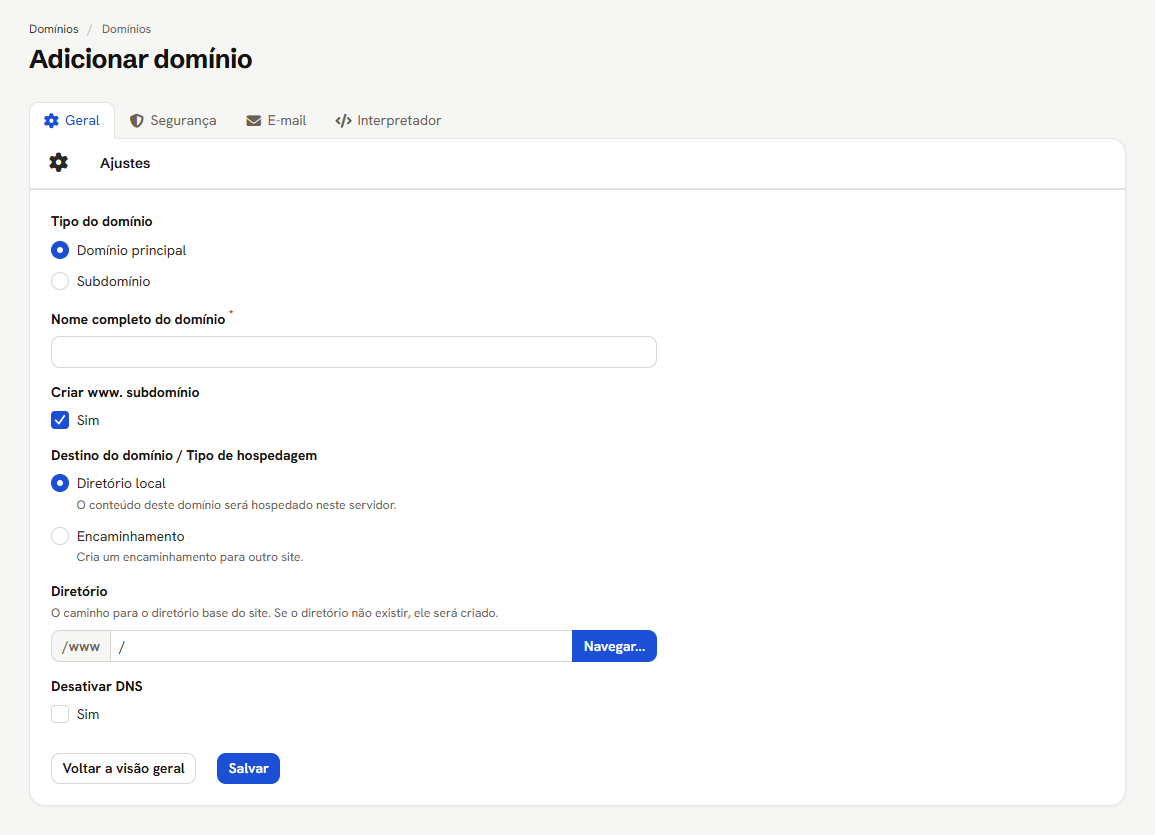Open second Domínios breadcrumb link

coord(126,29)
